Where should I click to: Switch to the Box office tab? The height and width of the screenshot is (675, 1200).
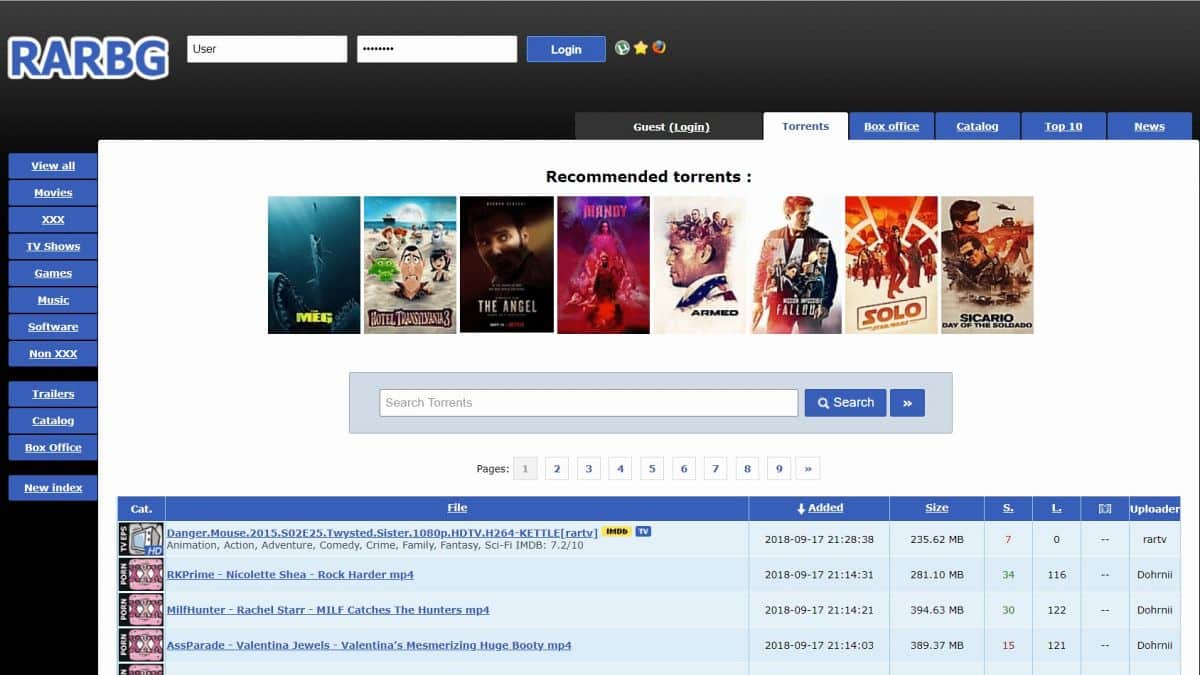[x=891, y=126]
